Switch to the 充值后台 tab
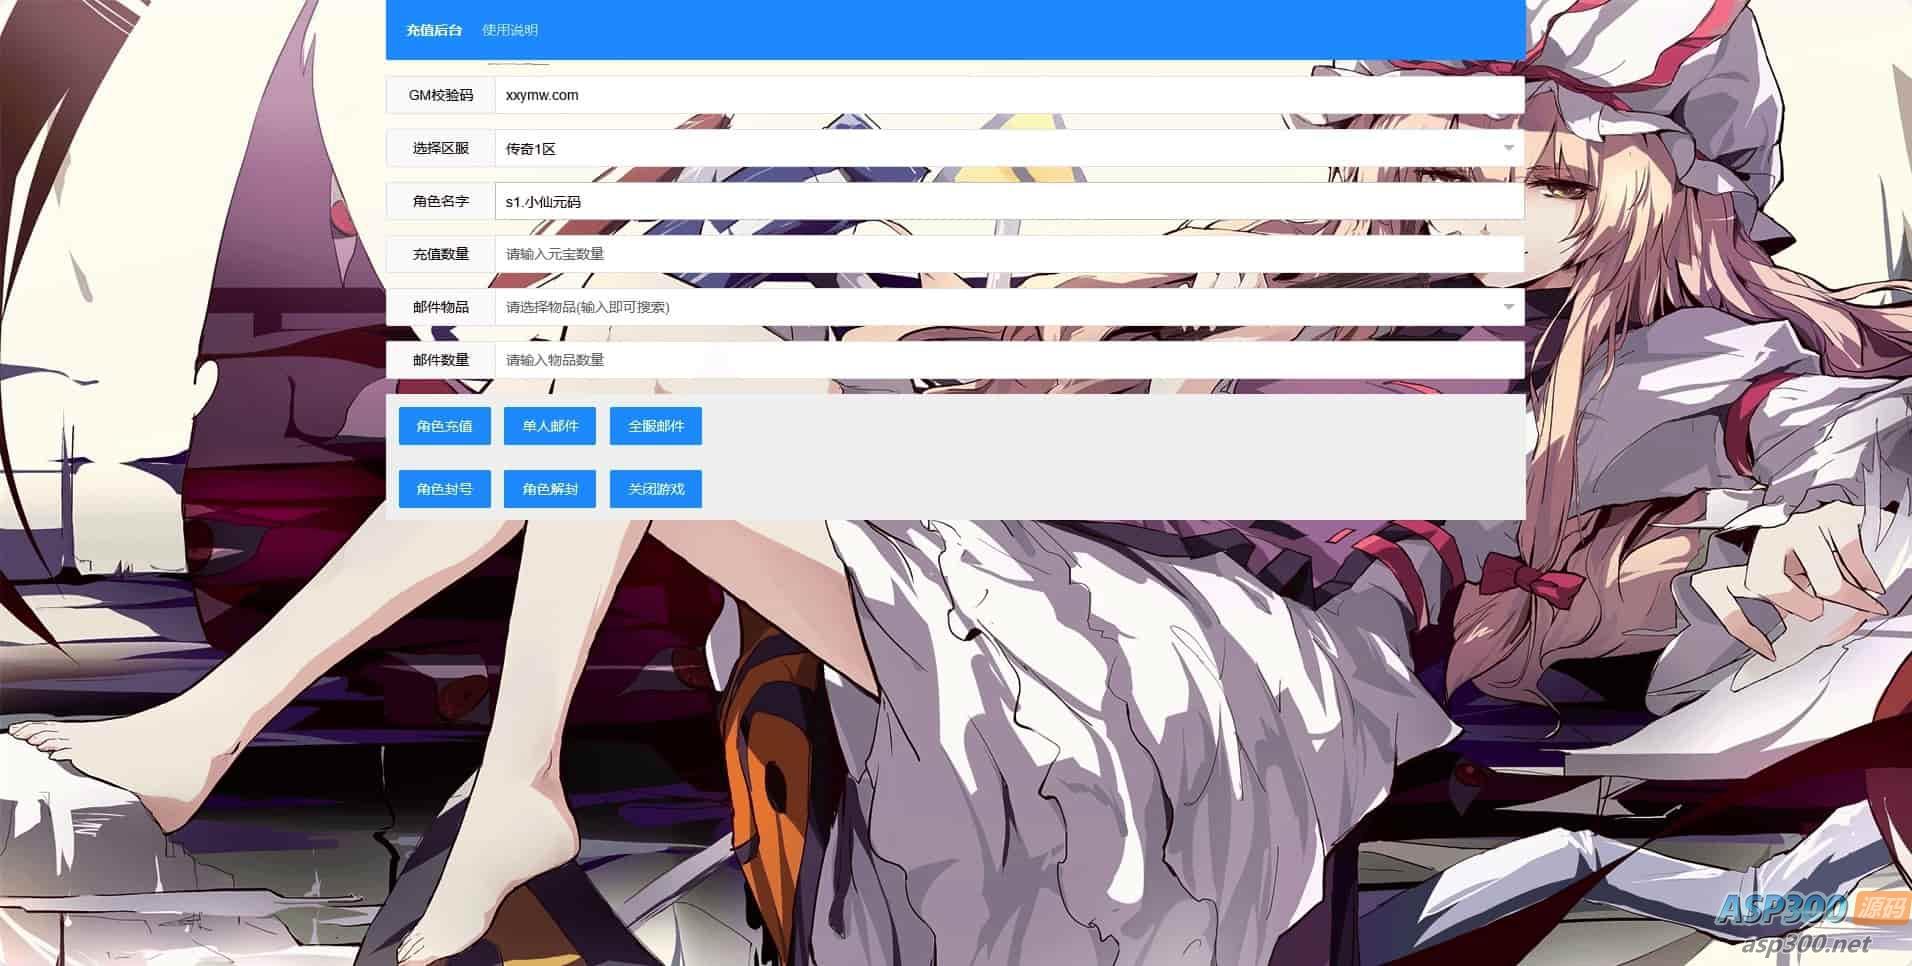 [434, 30]
